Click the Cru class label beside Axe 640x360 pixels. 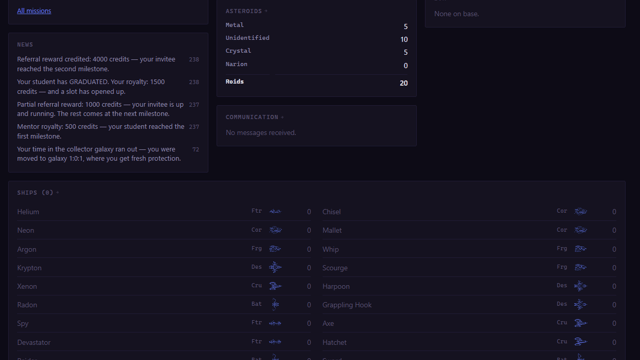point(562,323)
